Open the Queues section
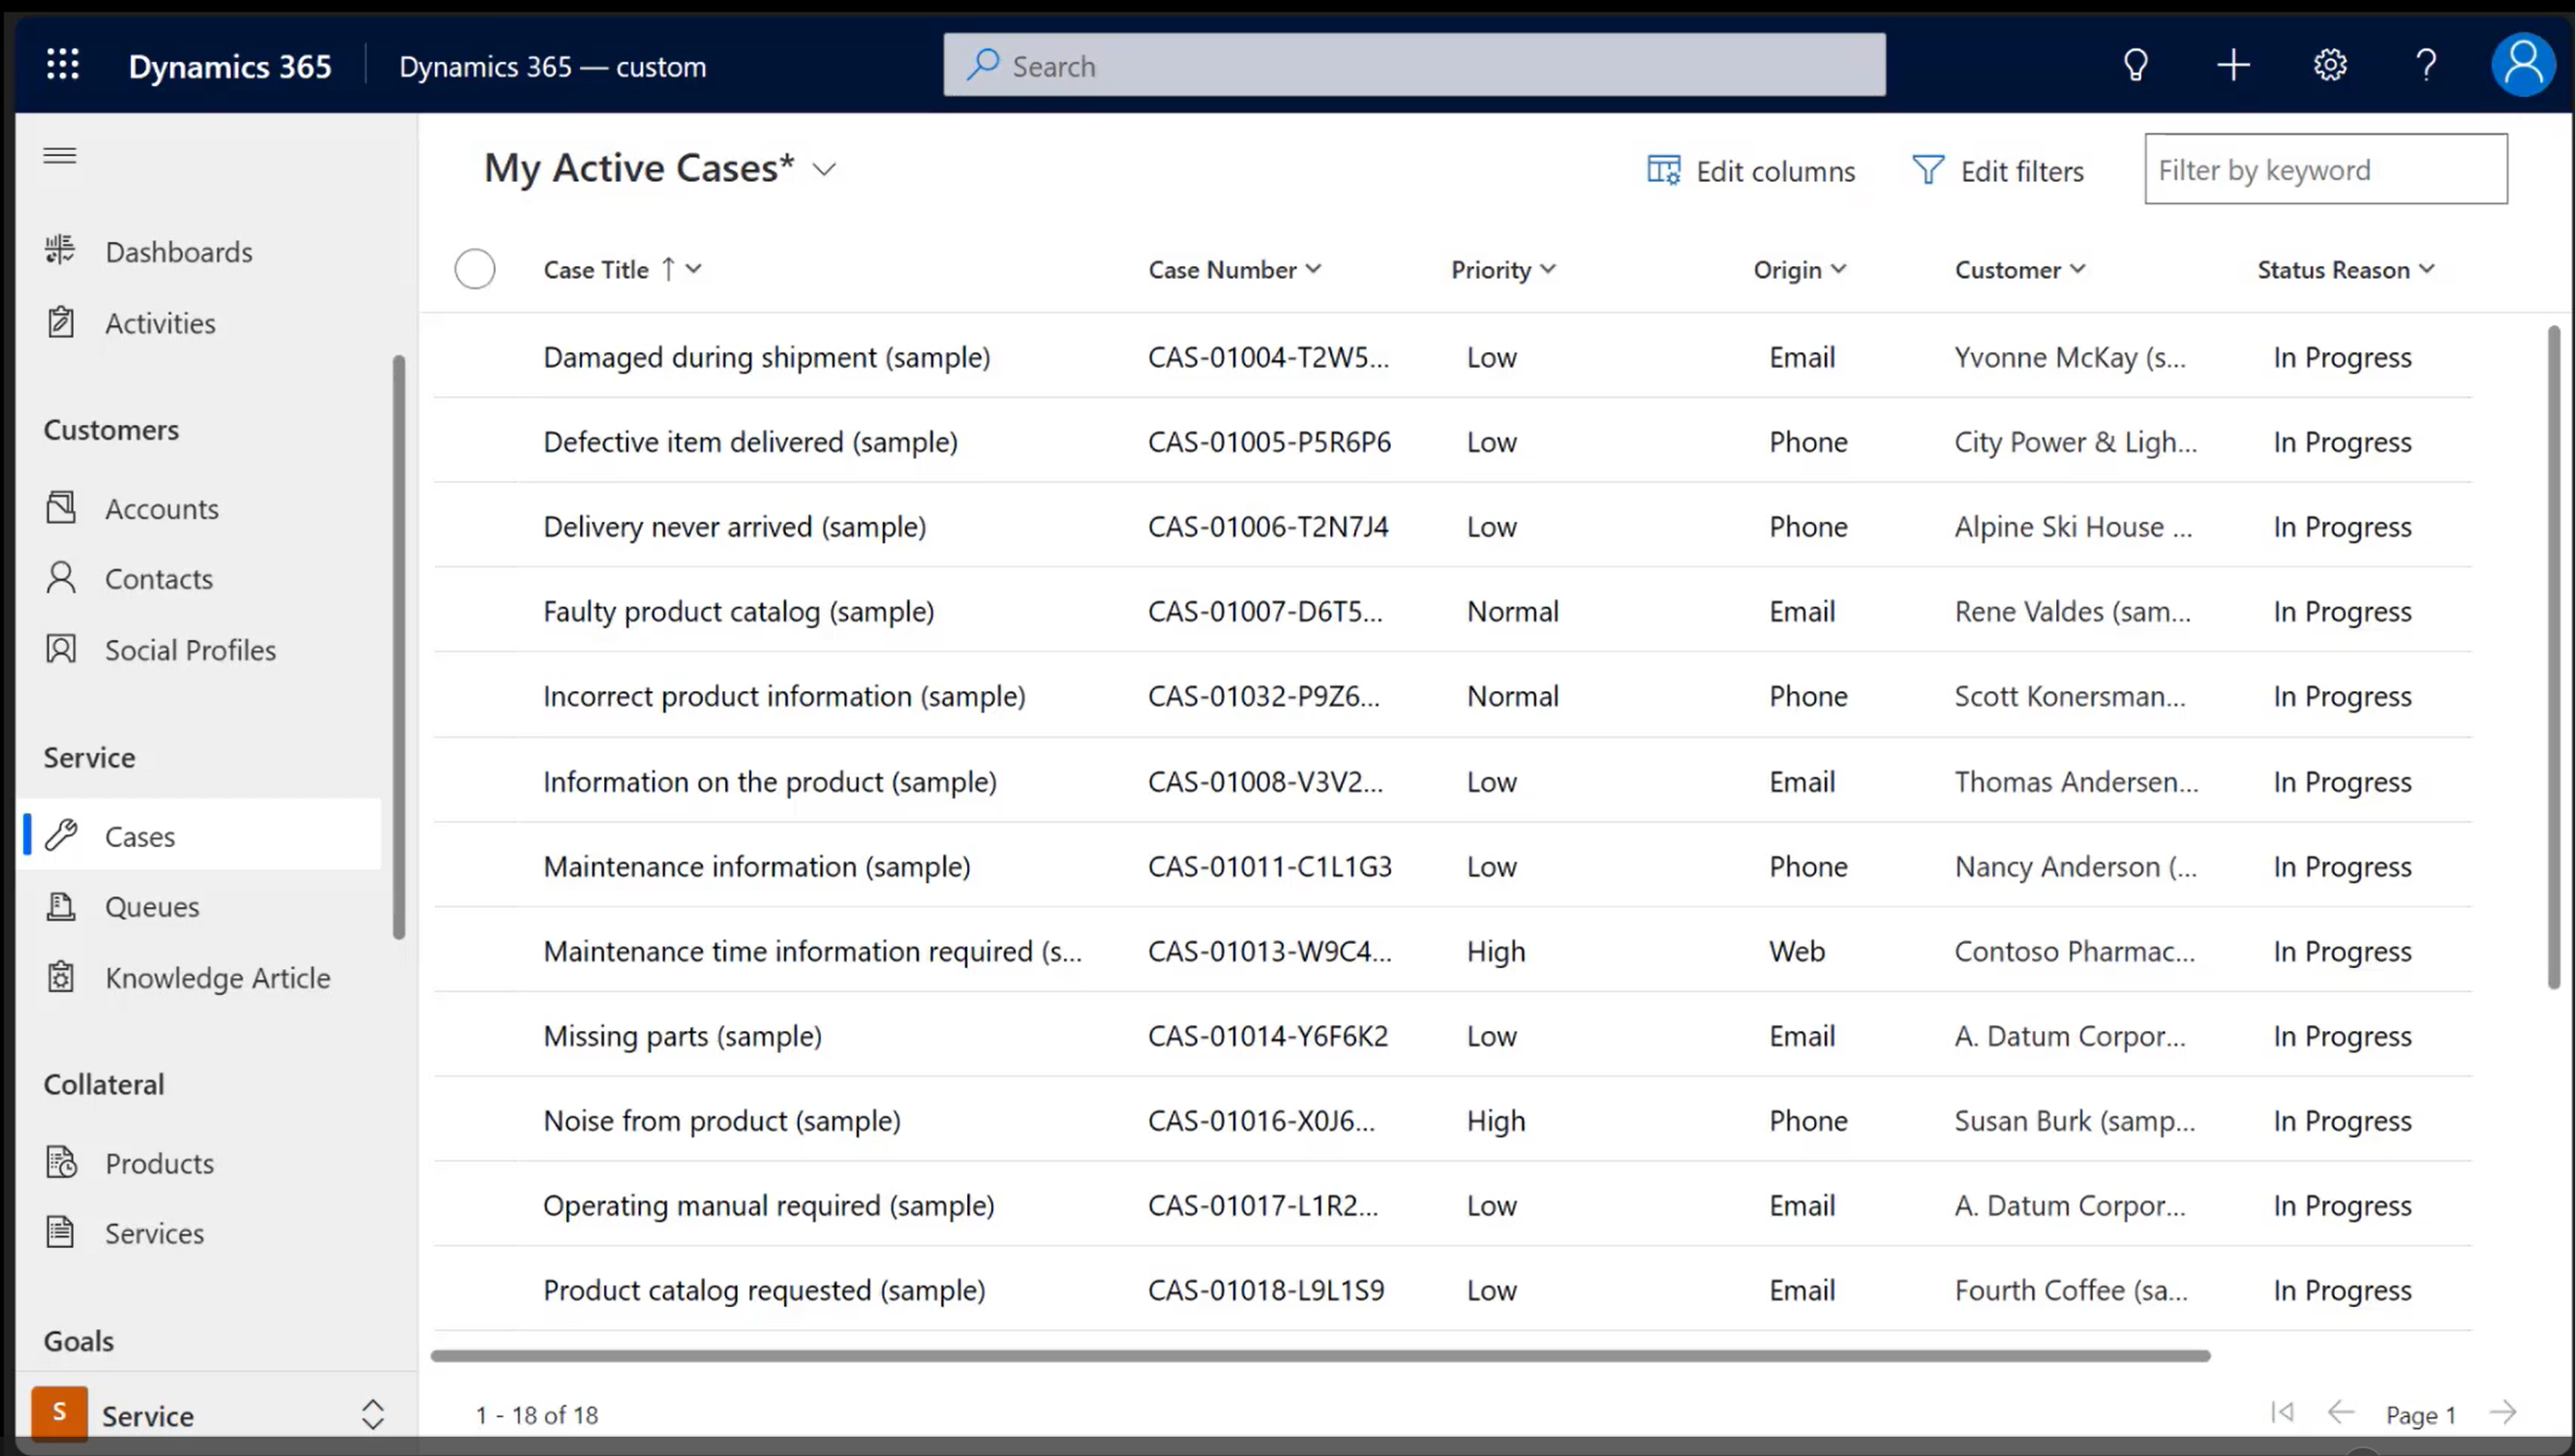 (x=152, y=906)
